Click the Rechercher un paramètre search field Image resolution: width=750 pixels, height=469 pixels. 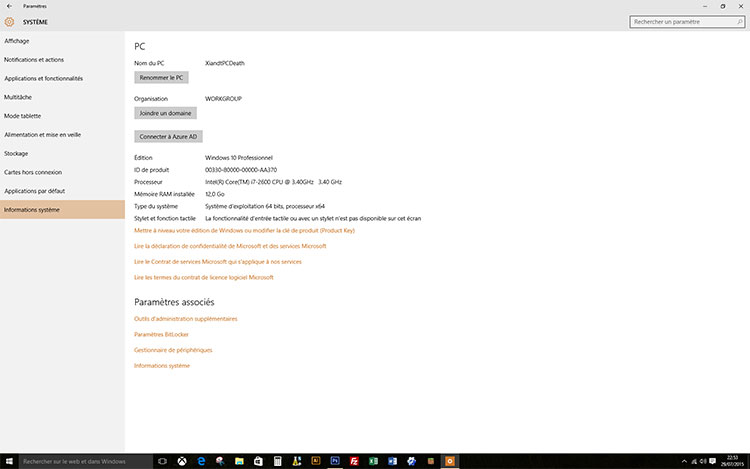coord(687,22)
